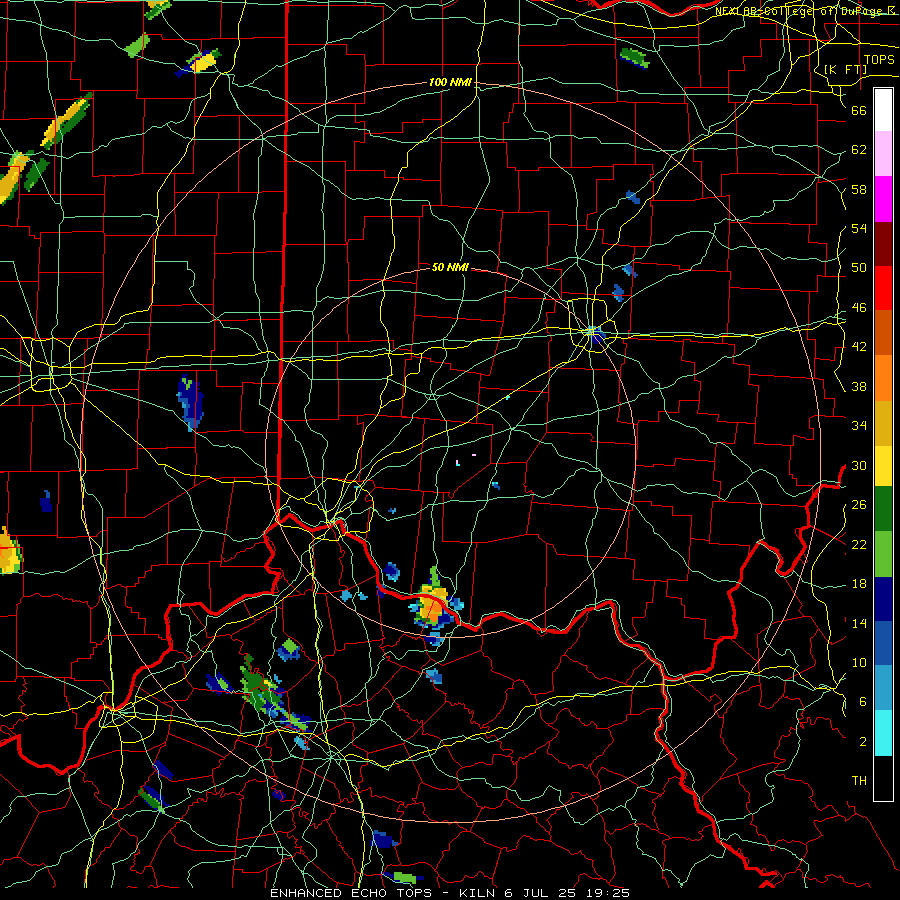The width and height of the screenshot is (900, 900).
Task: Click the legend value "50"
Action: coord(859,268)
